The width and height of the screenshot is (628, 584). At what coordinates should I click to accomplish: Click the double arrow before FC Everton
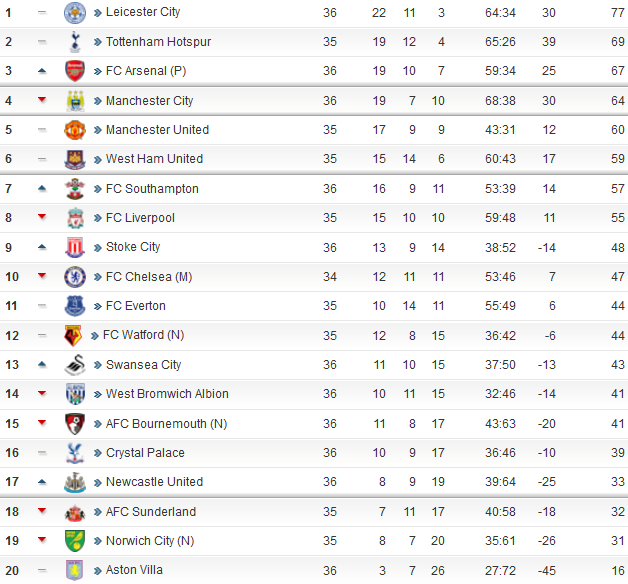[x=98, y=307]
